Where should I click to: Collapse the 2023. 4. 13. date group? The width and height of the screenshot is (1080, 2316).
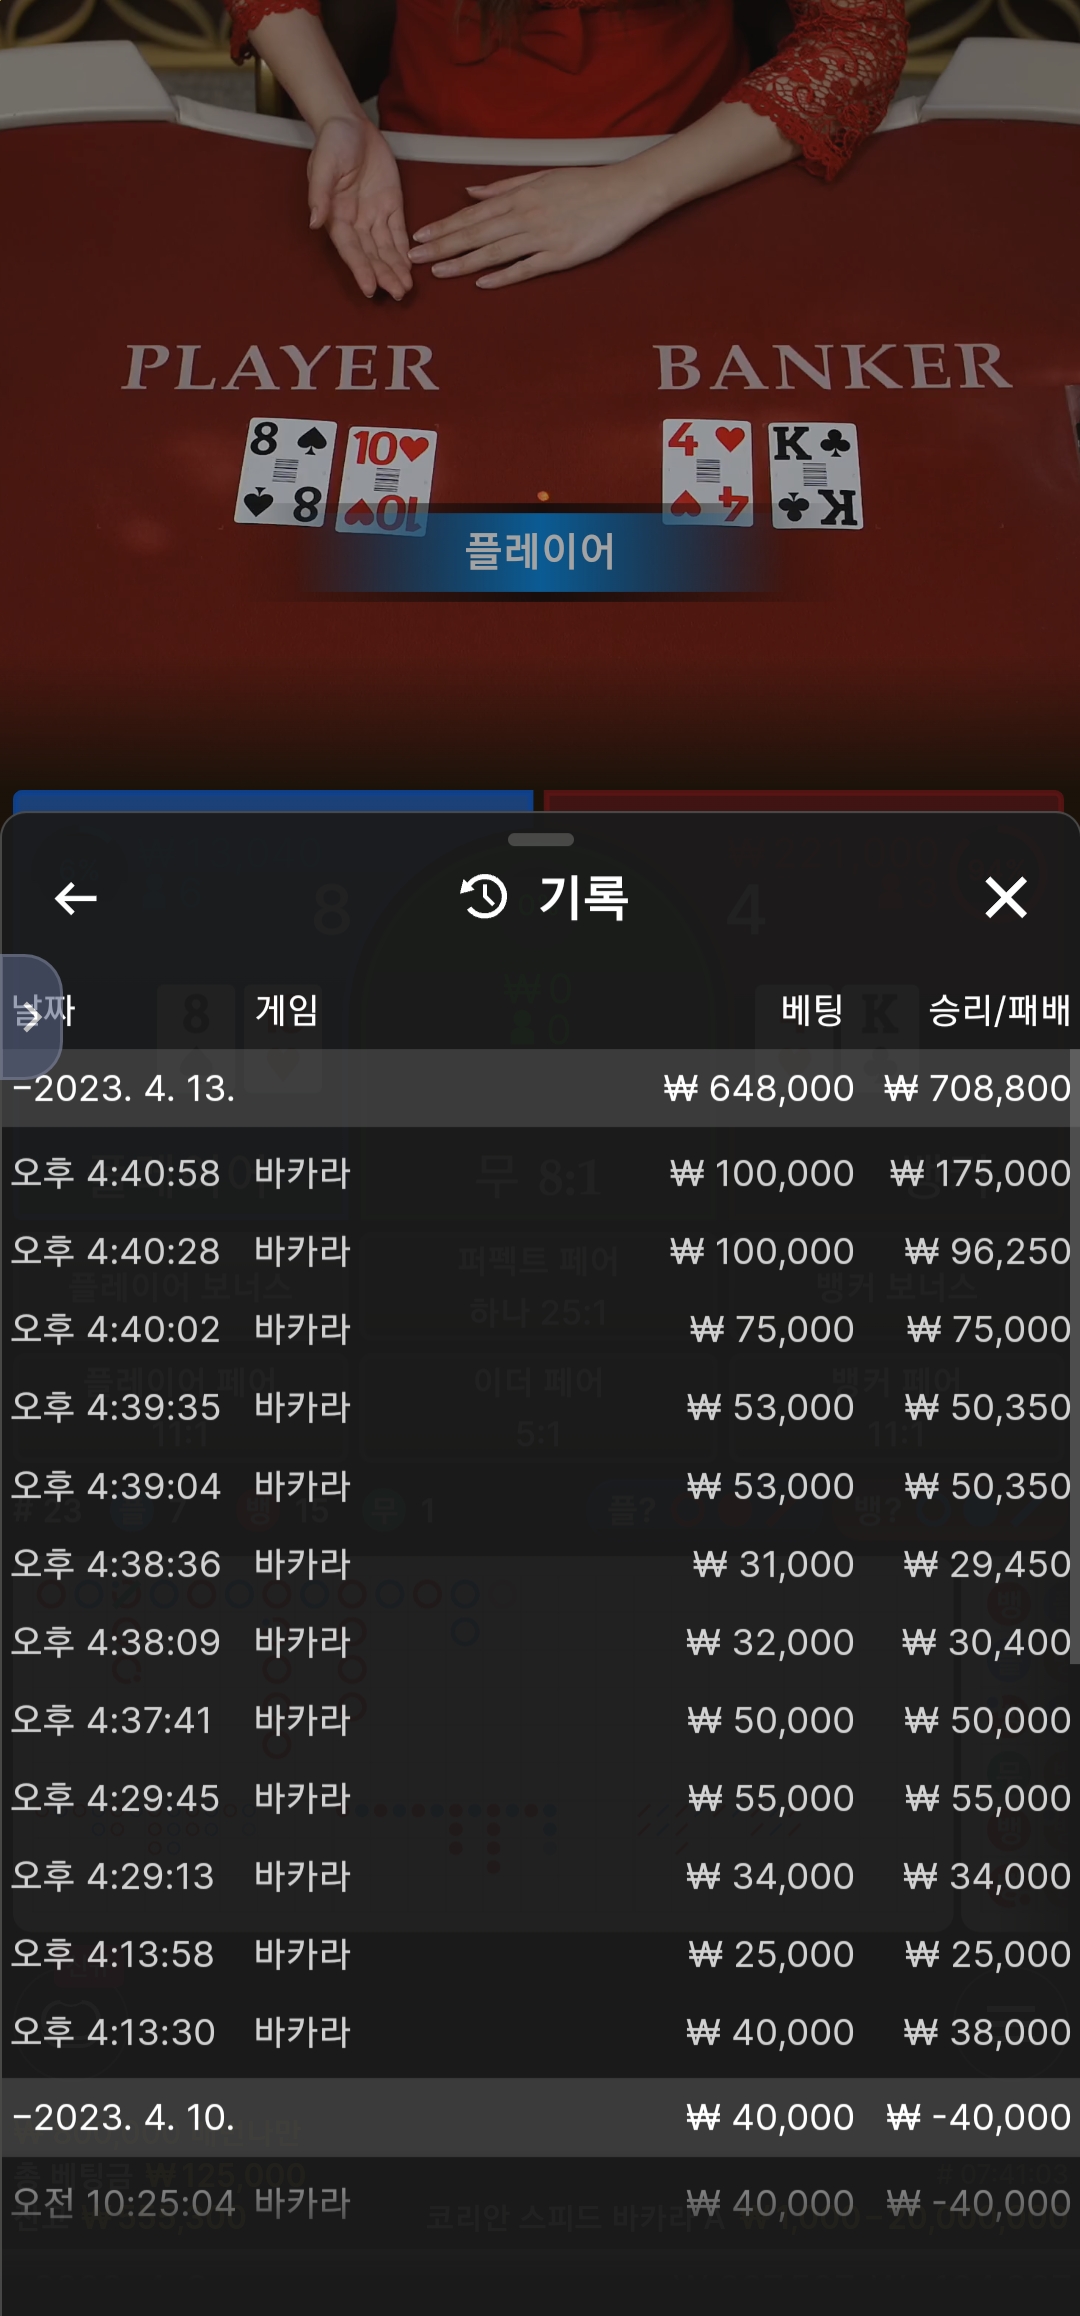tap(540, 1088)
